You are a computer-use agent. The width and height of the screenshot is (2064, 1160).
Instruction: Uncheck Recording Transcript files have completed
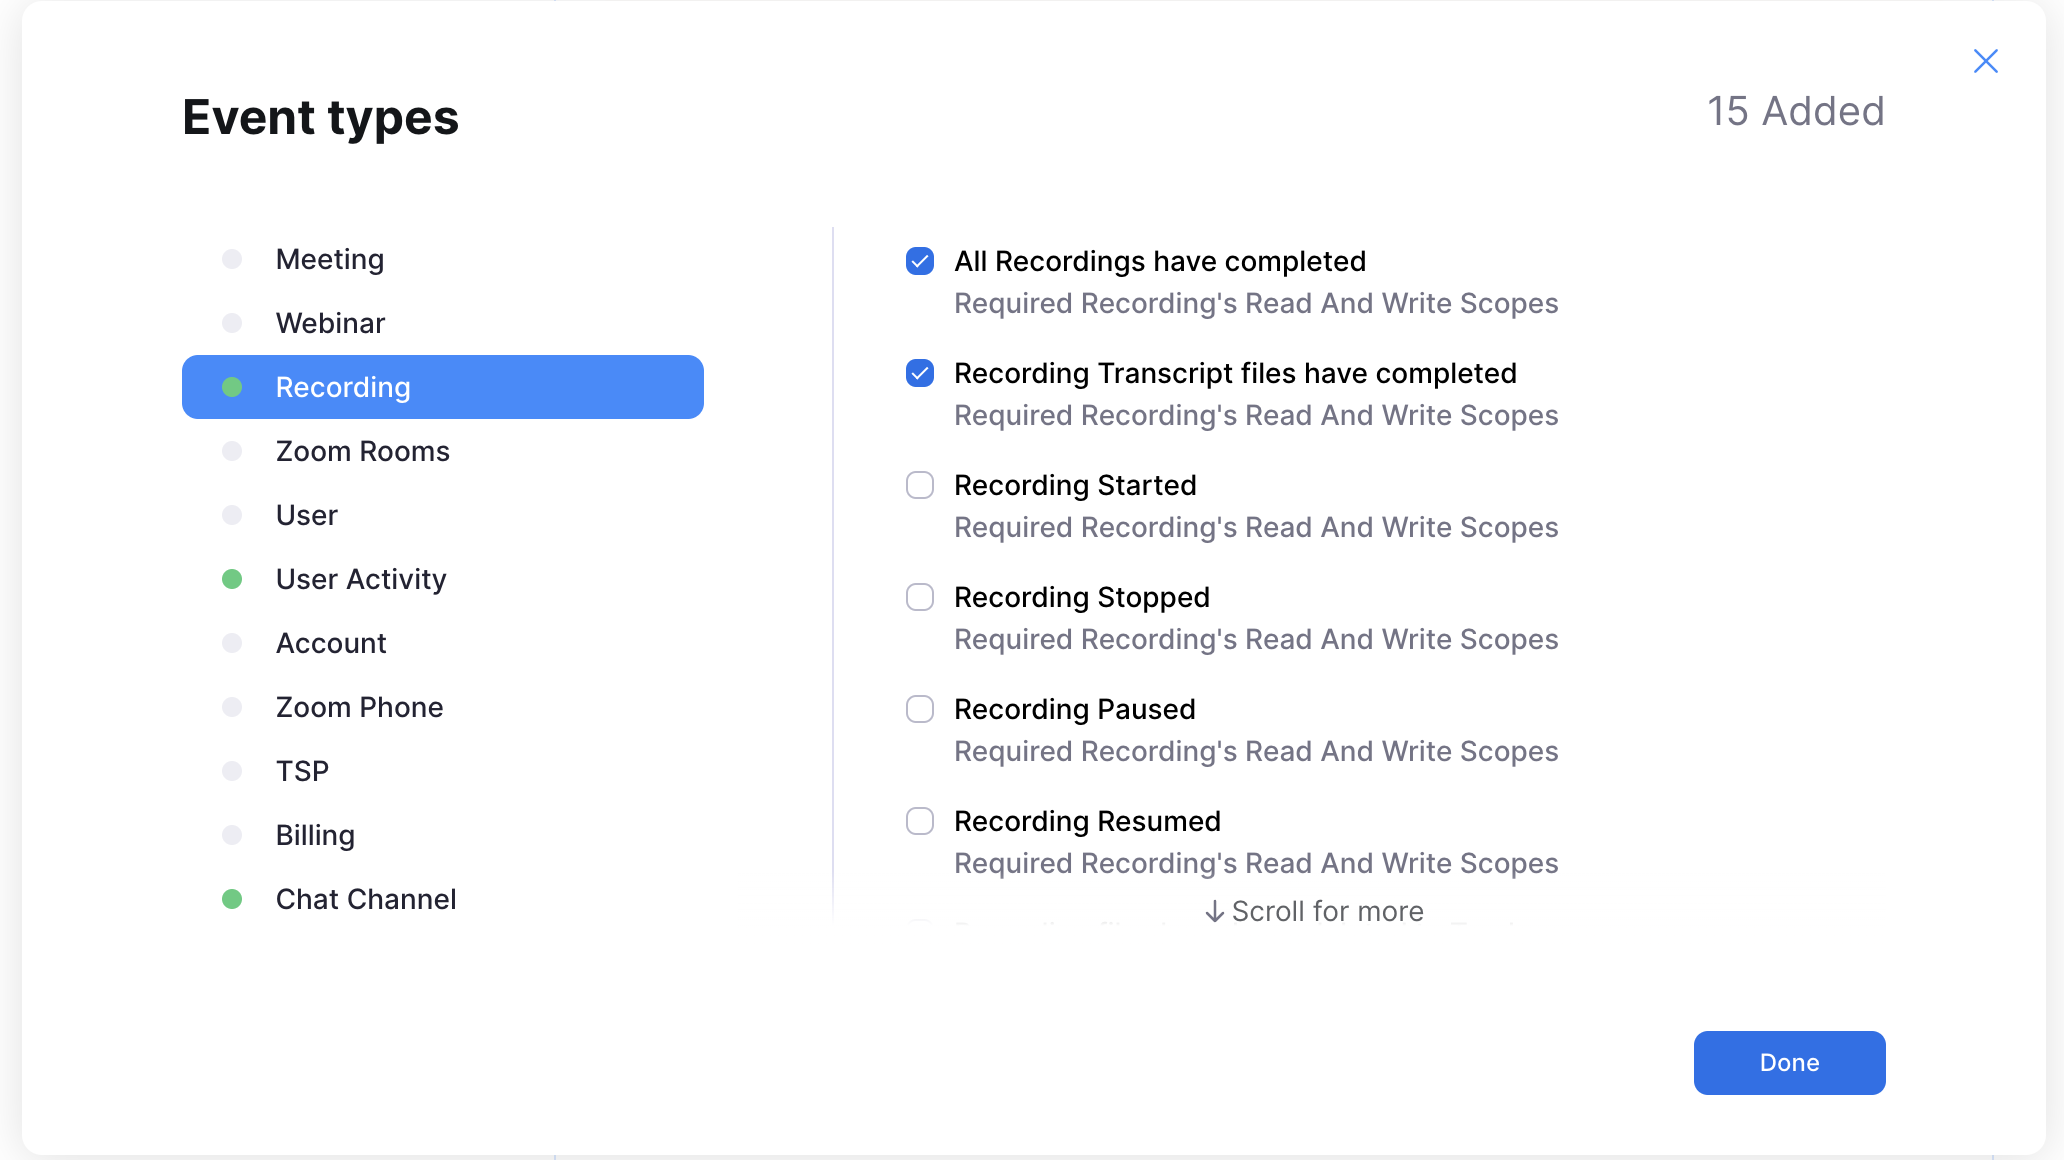920,373
